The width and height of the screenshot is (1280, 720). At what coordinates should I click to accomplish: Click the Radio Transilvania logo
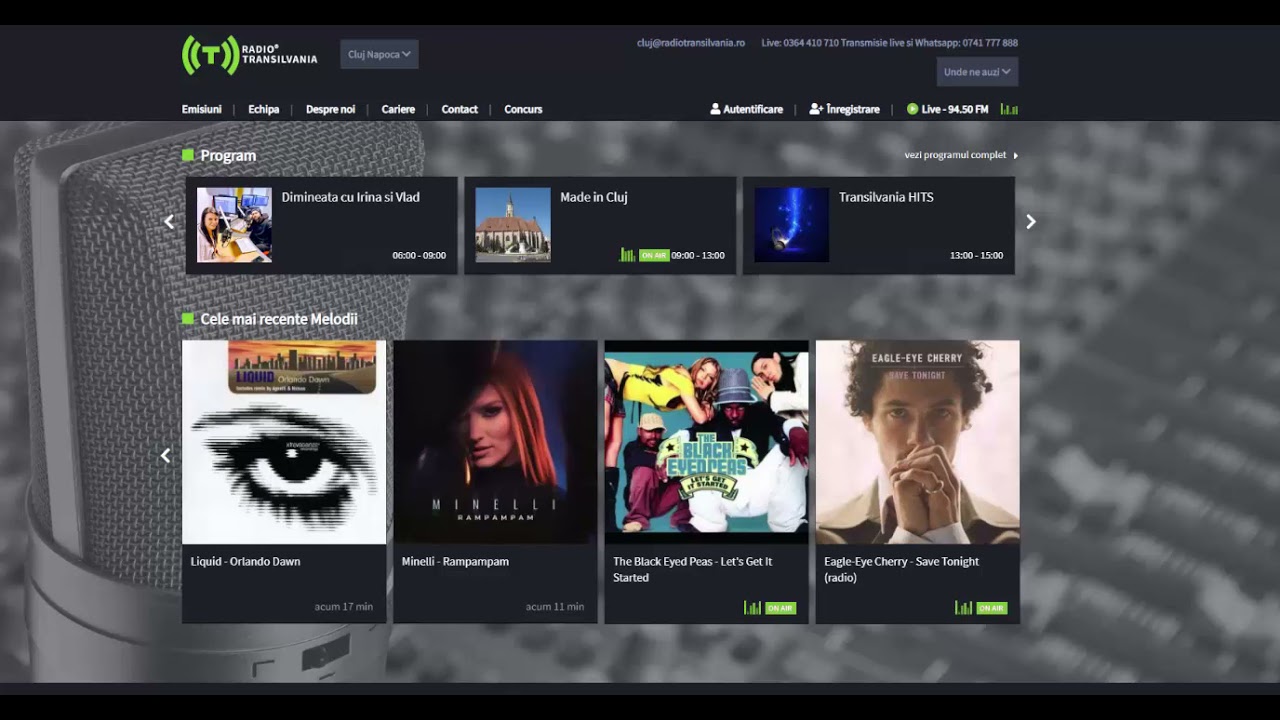click(249, 55)
